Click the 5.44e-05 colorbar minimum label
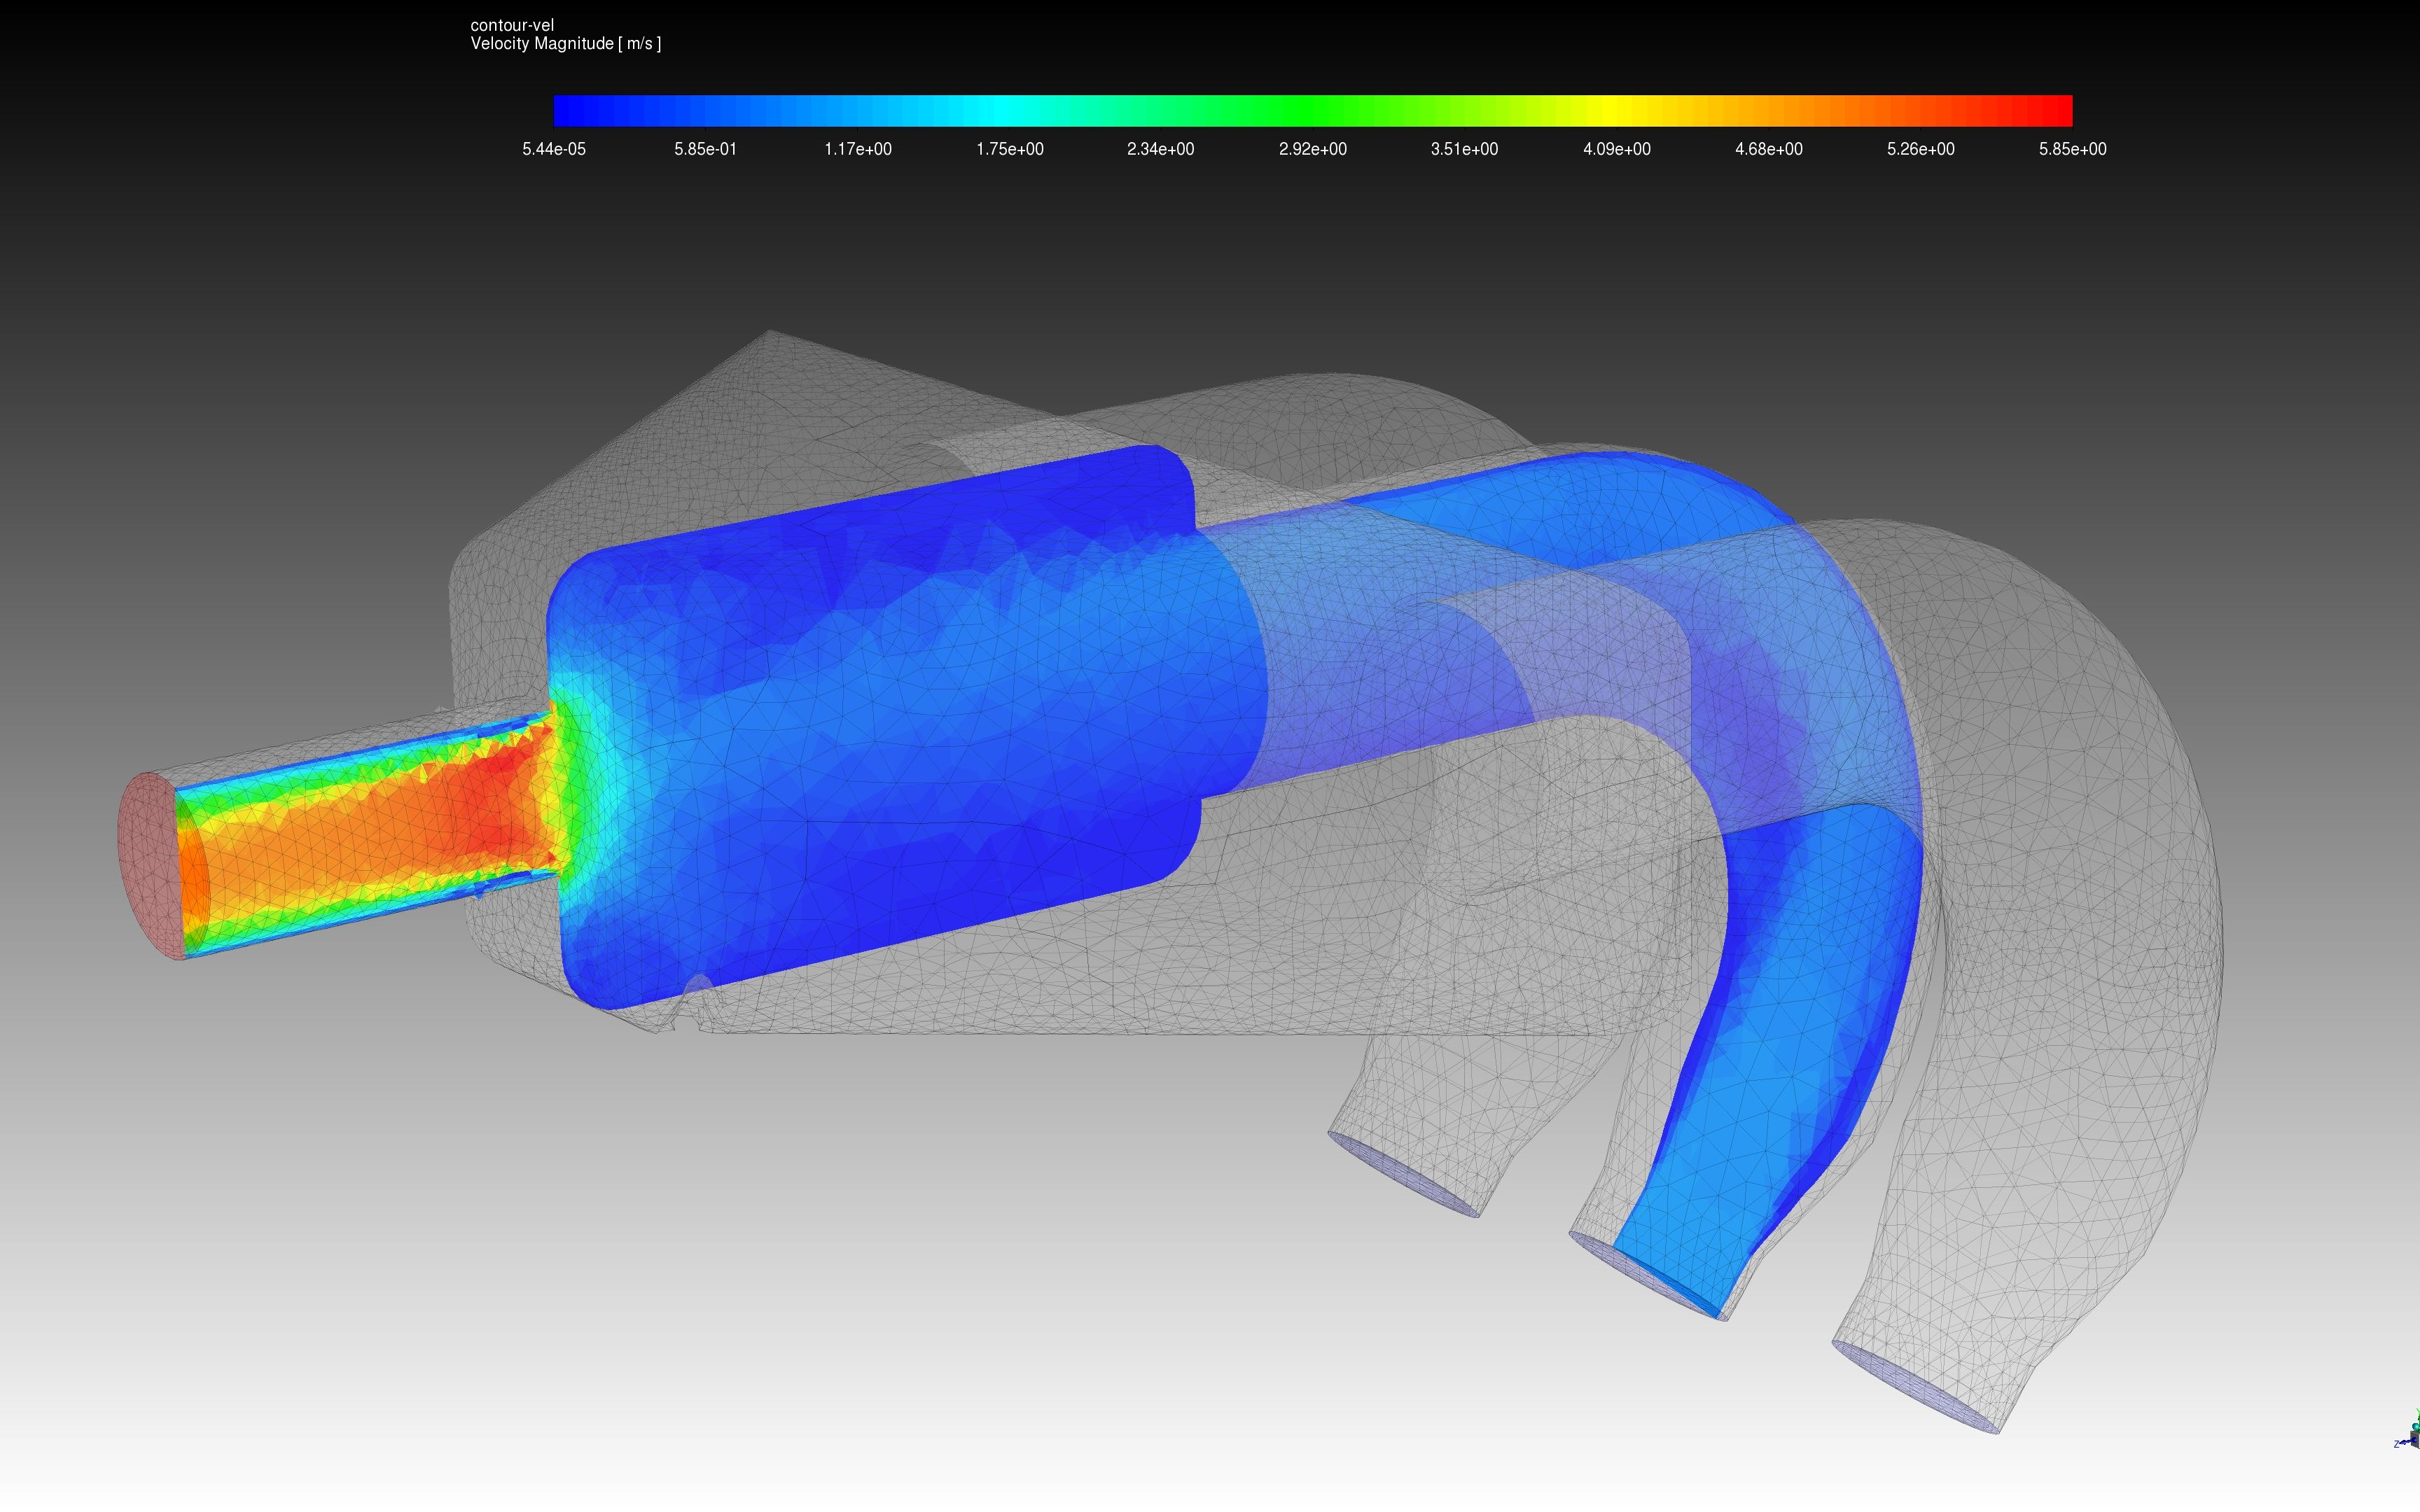Screen dimensions: 2420x1512 [x=554, y=149]
